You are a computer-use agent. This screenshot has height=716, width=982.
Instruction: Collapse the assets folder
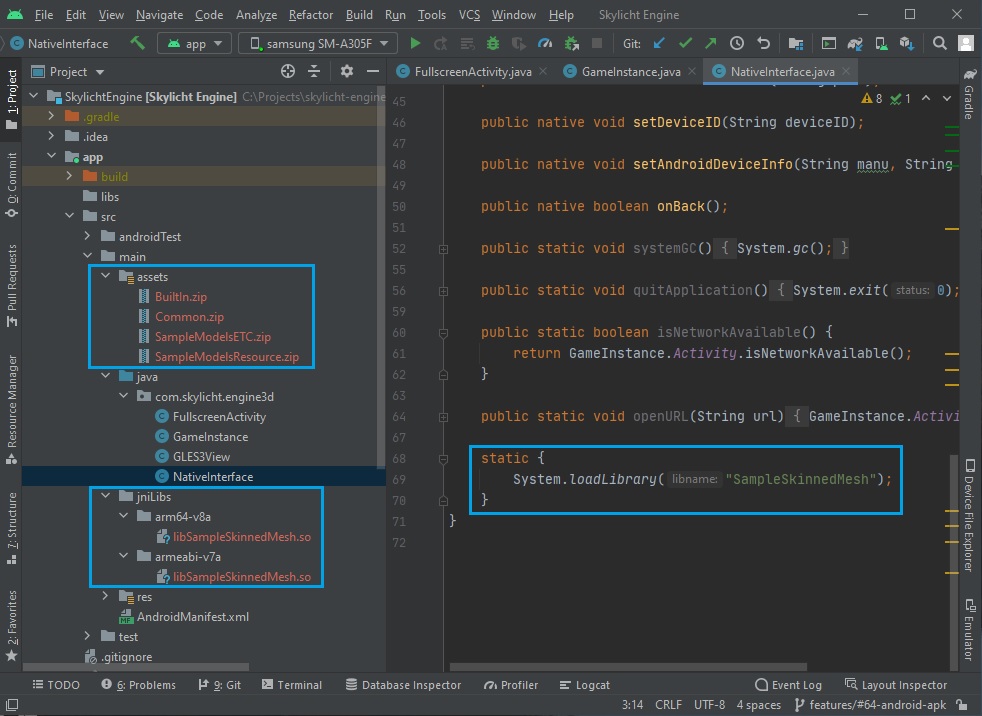click(x=105, y=276)
